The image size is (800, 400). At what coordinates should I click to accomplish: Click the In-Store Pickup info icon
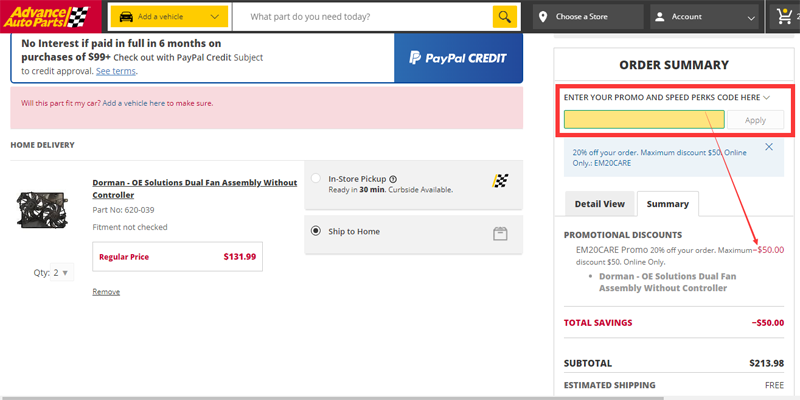393,179
